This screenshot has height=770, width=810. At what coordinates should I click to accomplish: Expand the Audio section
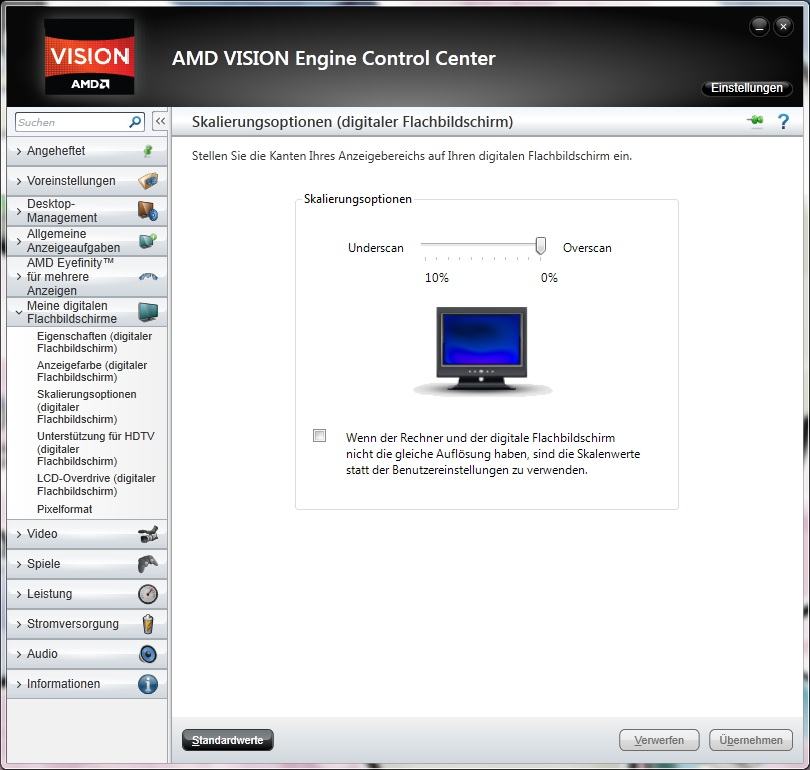click(87, 654)
